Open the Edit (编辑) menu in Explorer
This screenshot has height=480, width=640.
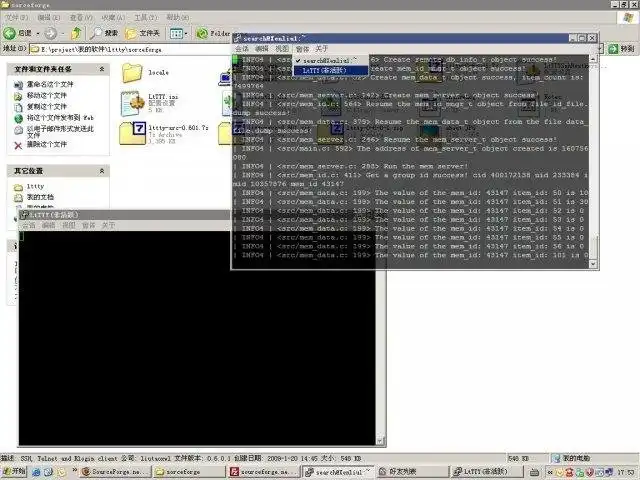point(49,18)
